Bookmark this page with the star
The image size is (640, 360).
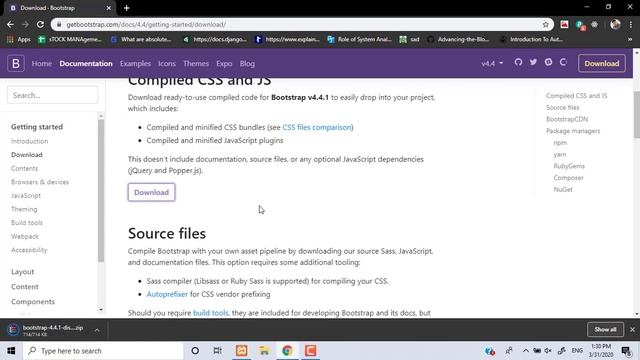coord(546,24)
